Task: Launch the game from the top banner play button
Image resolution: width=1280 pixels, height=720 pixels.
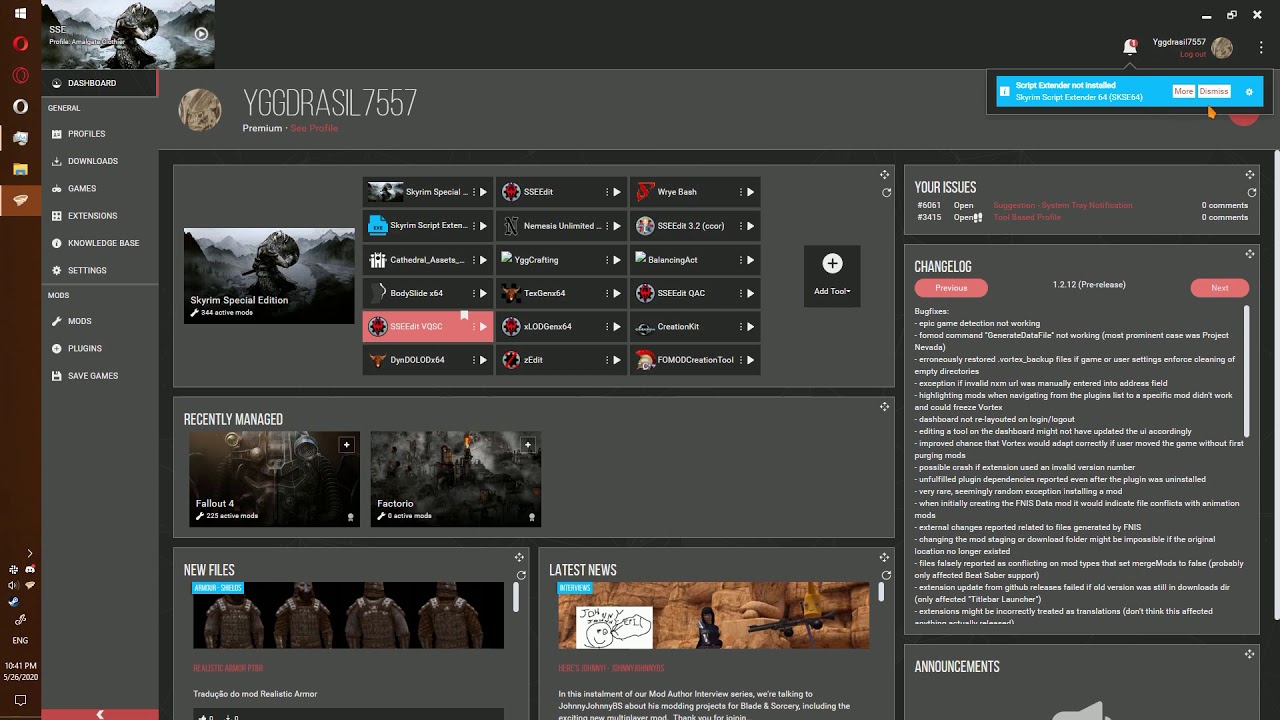Action: 201,34
